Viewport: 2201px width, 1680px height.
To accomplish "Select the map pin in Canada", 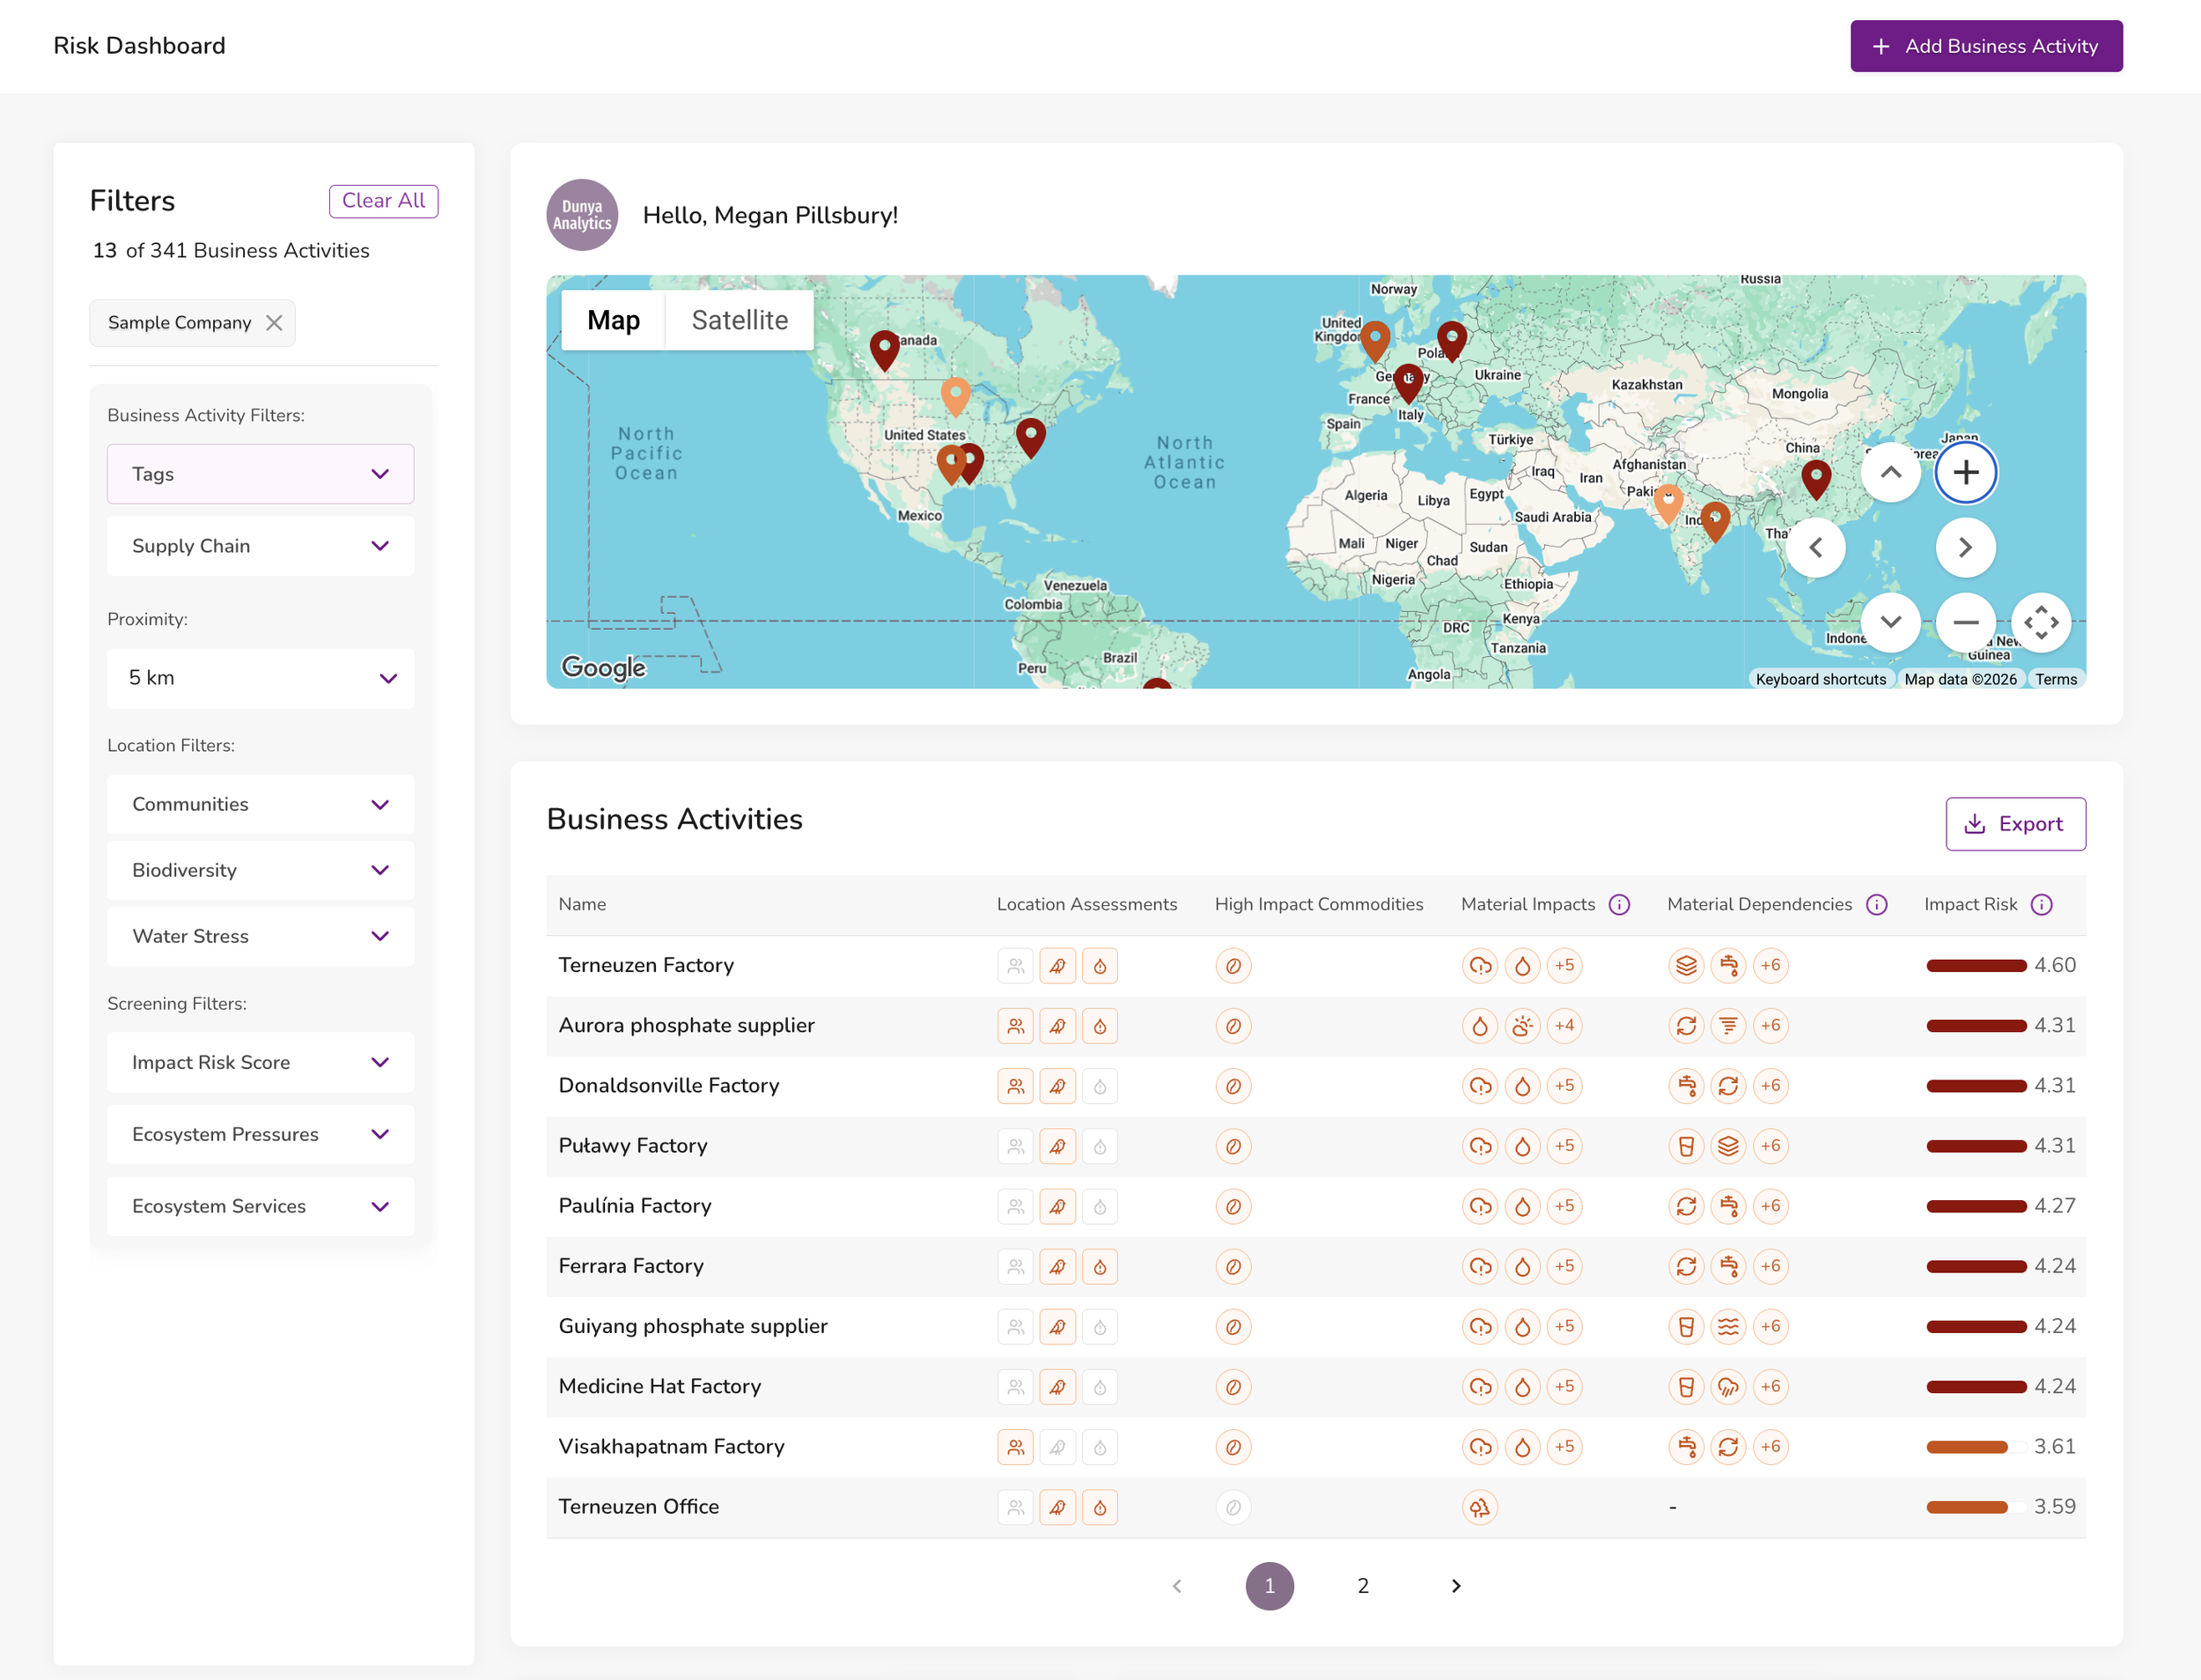I will 884,350.
